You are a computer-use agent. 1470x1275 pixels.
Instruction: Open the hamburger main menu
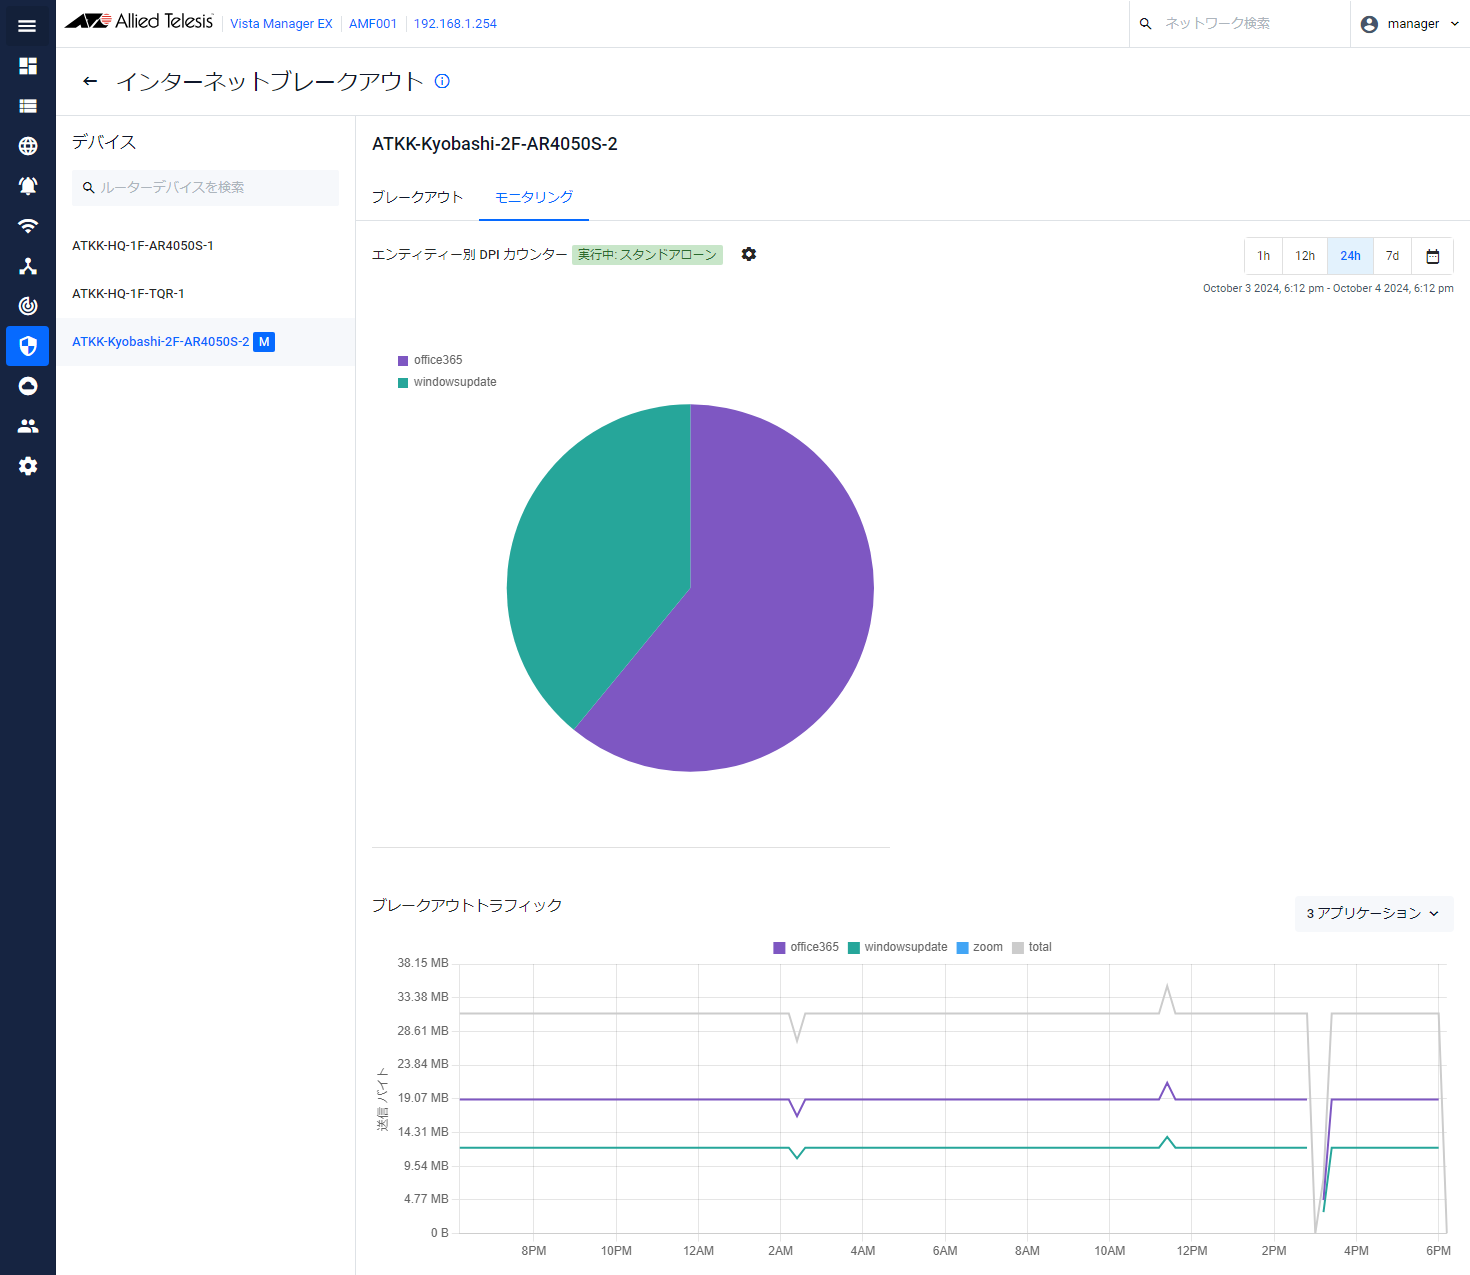pyautogui.click(x=27, y=26)
